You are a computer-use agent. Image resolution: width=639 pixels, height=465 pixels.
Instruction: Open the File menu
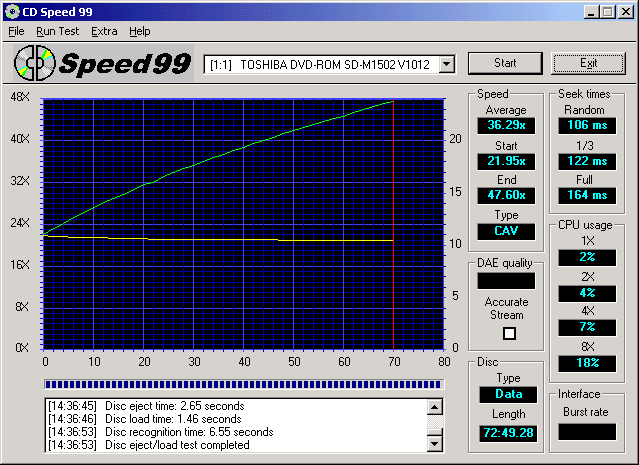[x=16, y=31]
